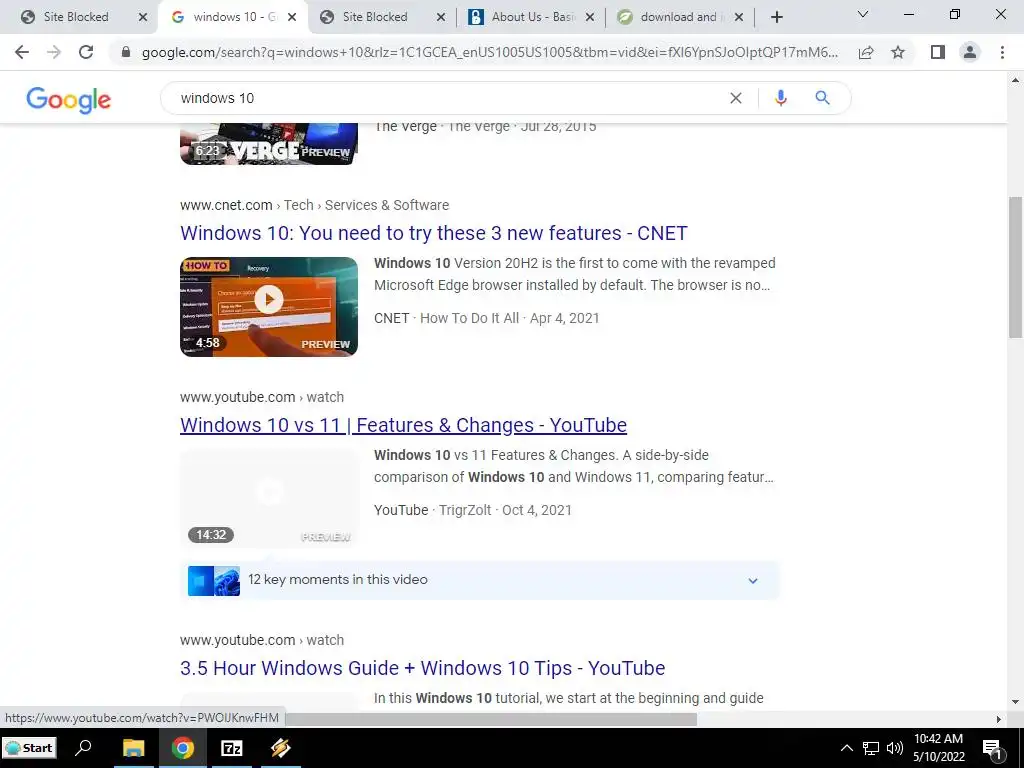Image resolution: width=1024 pixels, height=768 pixels.
Task: Open the browser side panel
Action: click(938, 52)
